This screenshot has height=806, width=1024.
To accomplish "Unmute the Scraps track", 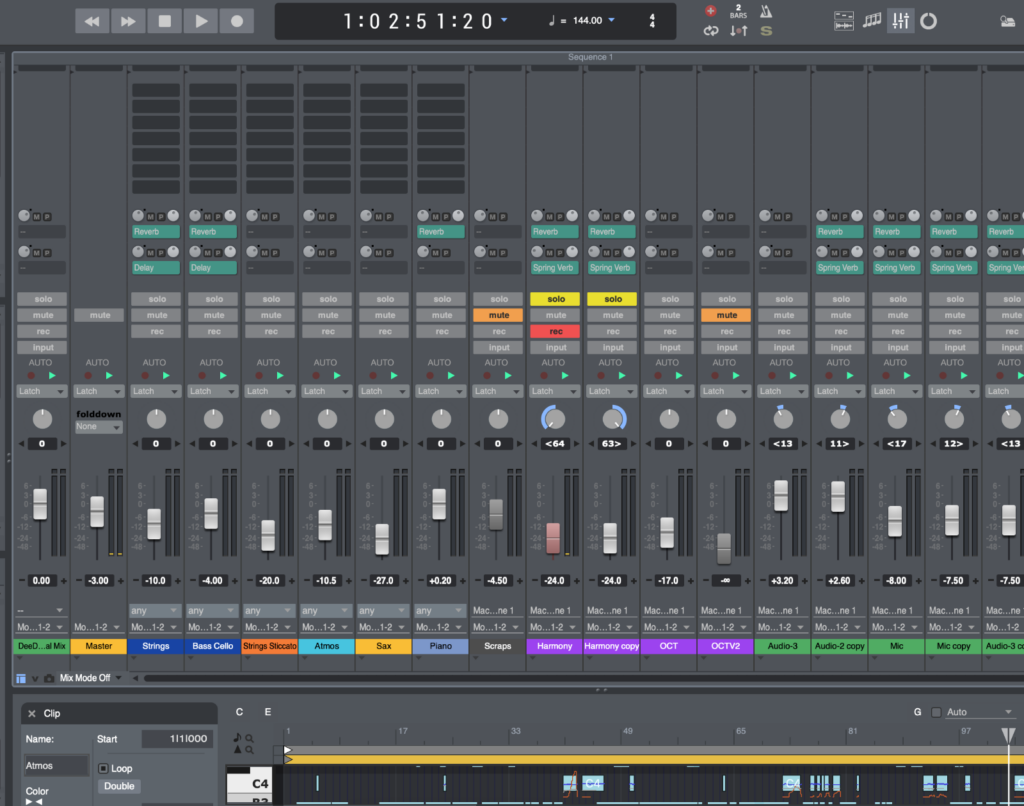I will 498,315.
